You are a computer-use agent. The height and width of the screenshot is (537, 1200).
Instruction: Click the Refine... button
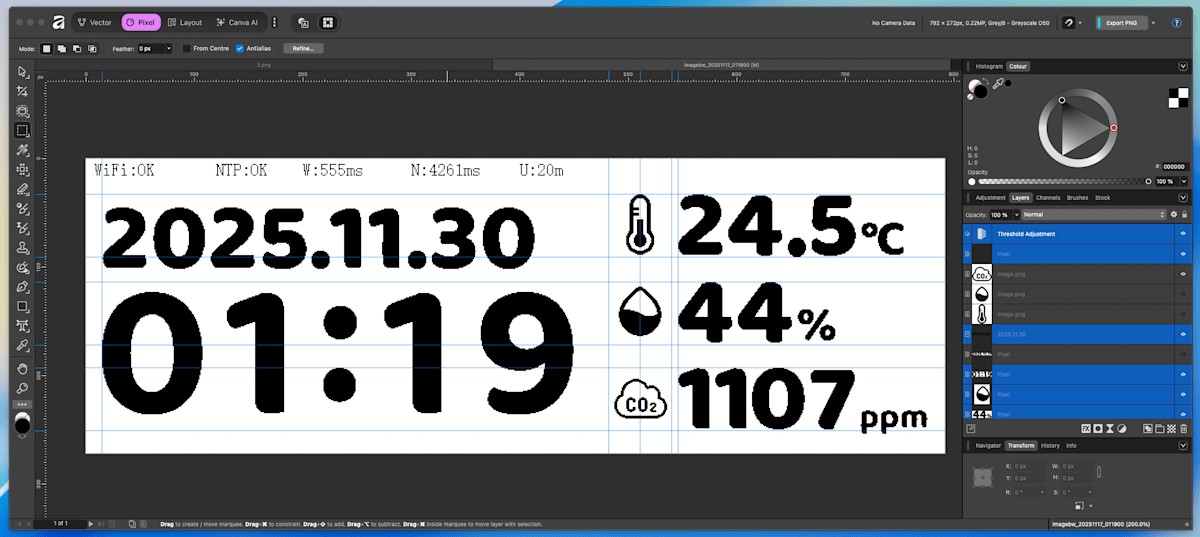(303, 48)
